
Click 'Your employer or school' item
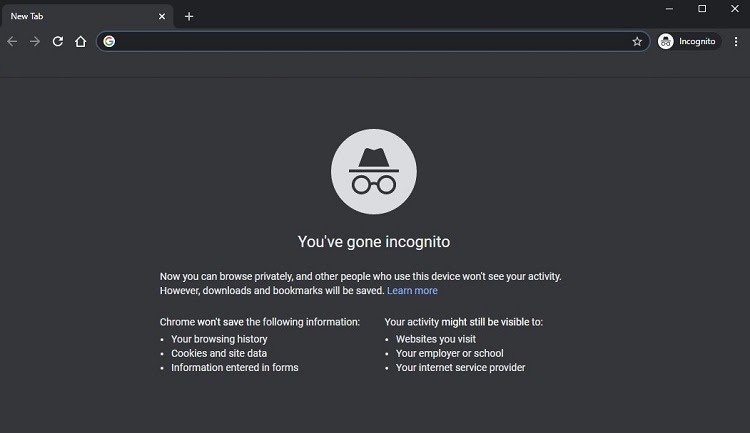(450, 353)
